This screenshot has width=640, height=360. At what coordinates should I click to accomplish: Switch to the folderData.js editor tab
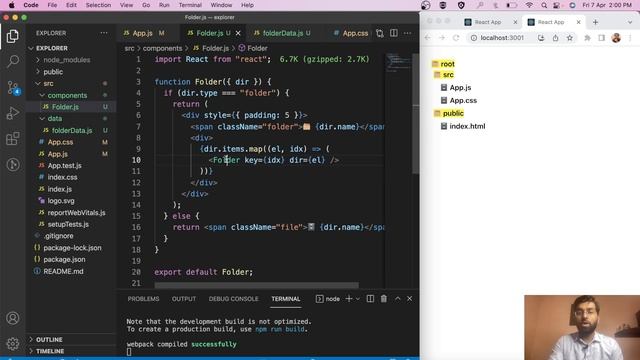(282, 33)
